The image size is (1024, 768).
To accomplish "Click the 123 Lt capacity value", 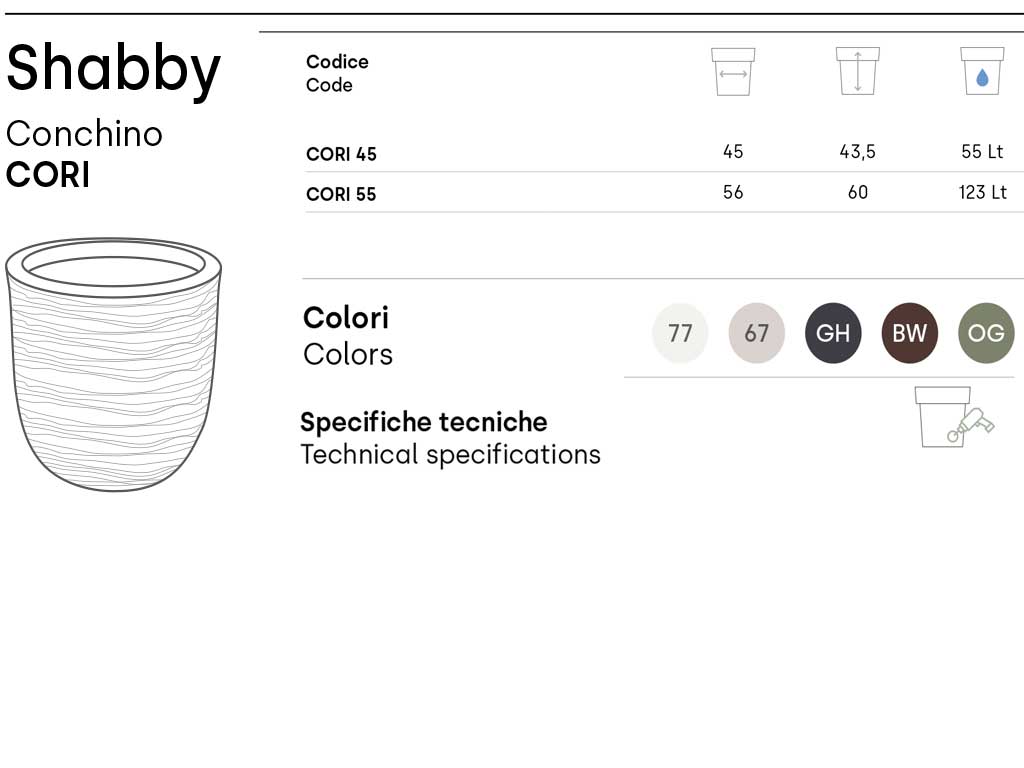I will click(982, 192).
